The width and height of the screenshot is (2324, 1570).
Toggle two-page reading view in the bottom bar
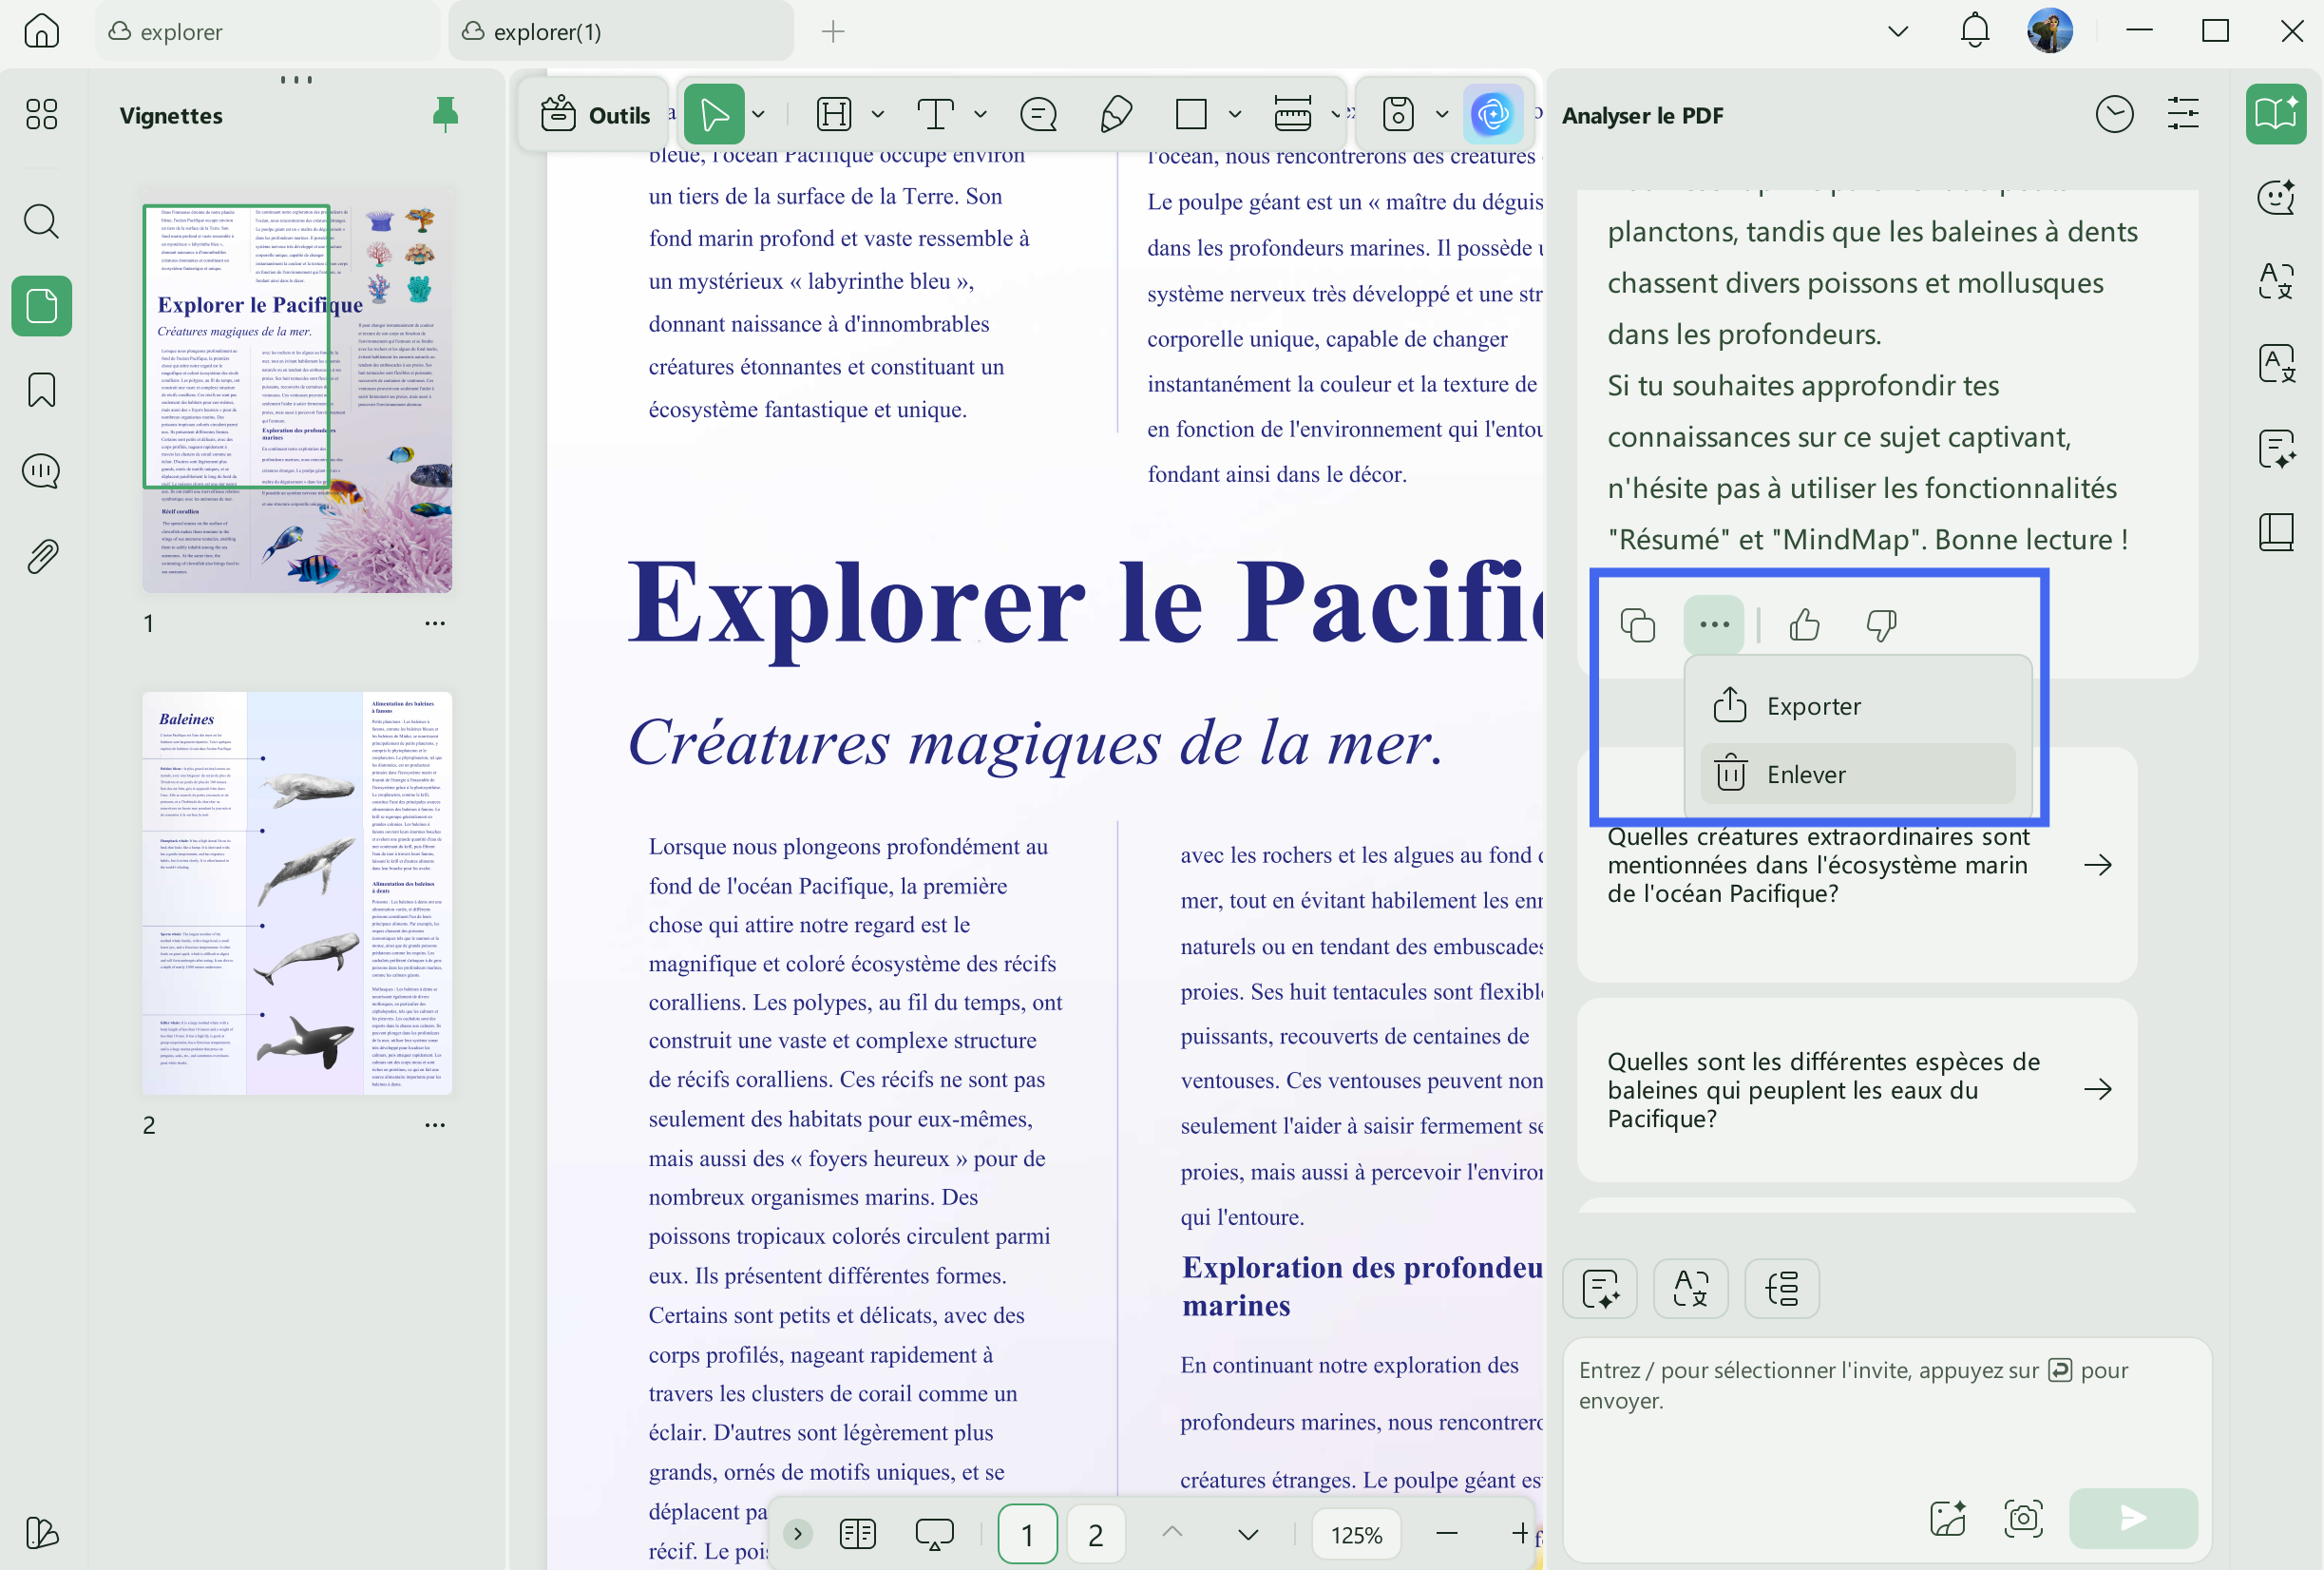pos(857,1533)
